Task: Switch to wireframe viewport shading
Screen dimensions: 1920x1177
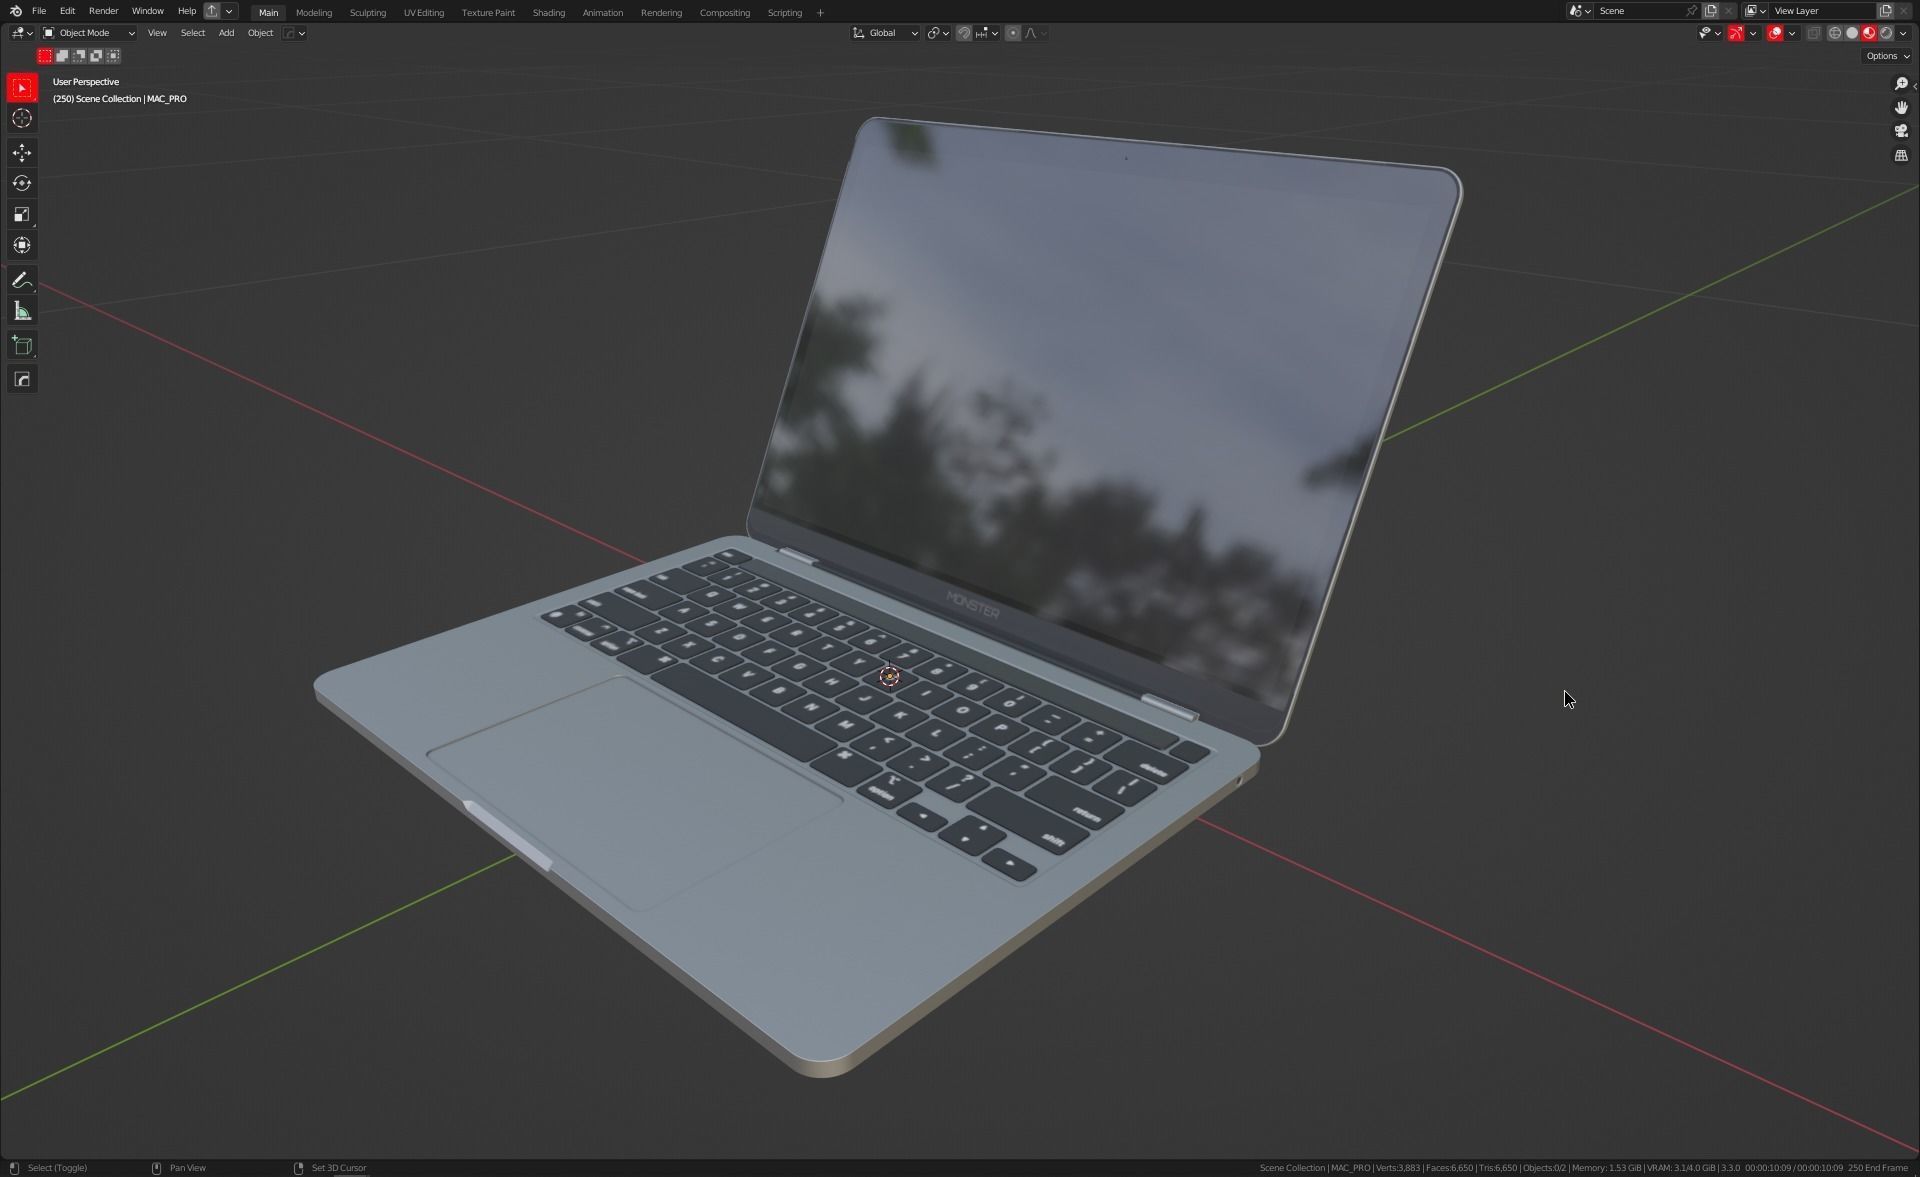Action: (1835, 33)
